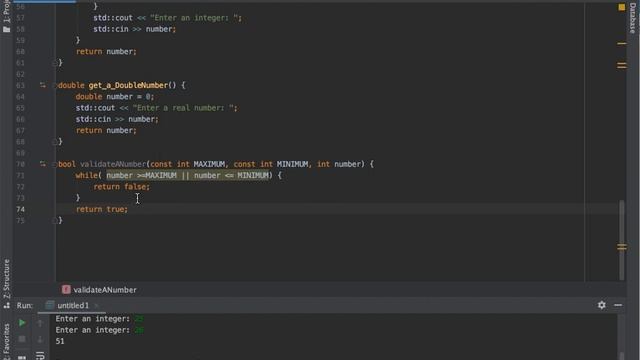Screen dimensions: 640x360
Task: Jump to double warning mark near line 61
Action: pos(622,65)
